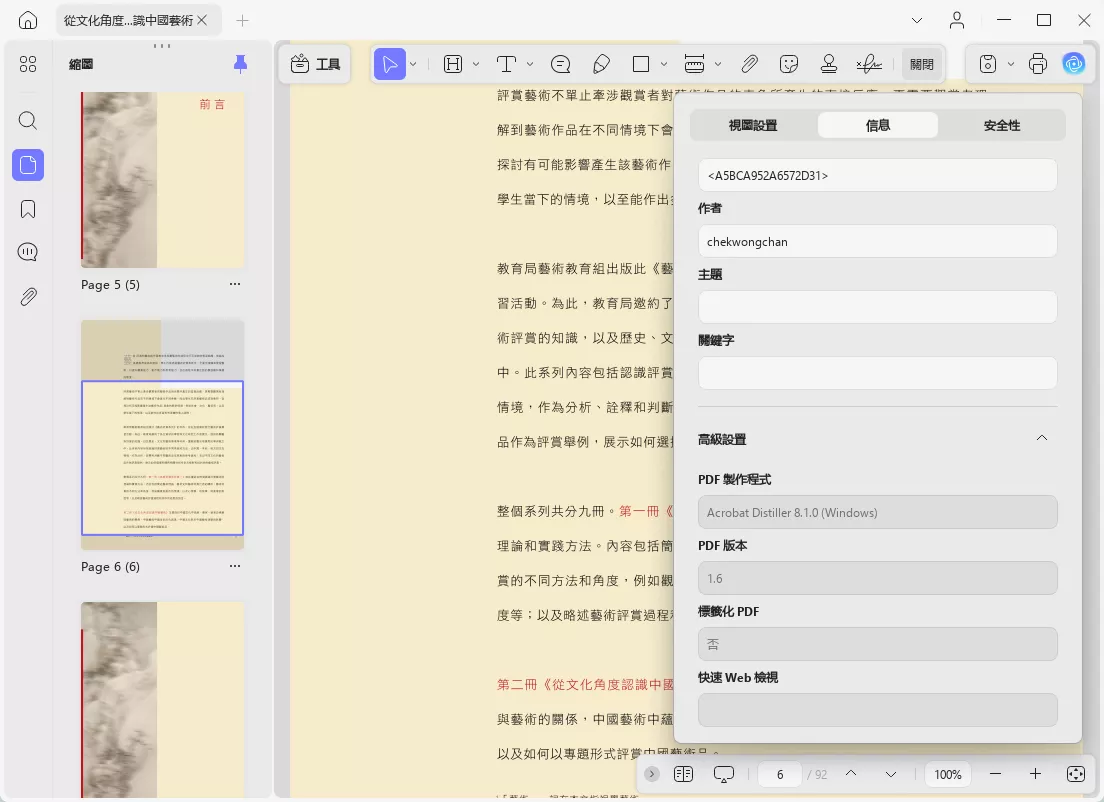Open the user account icon
The width and height of the screenshot is (1104, 802).
957,20
